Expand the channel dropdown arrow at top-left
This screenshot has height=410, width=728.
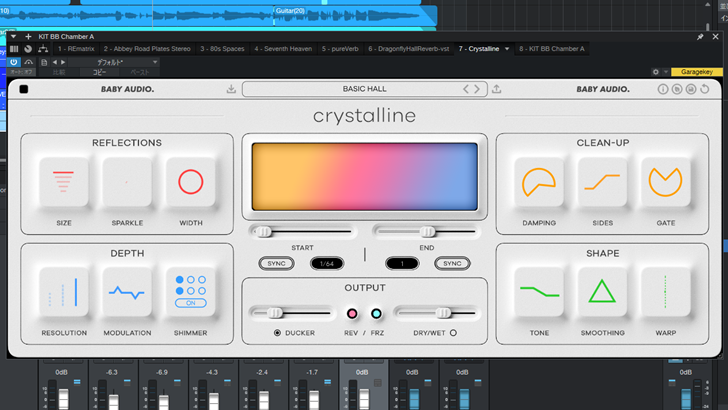click(13, 36)
